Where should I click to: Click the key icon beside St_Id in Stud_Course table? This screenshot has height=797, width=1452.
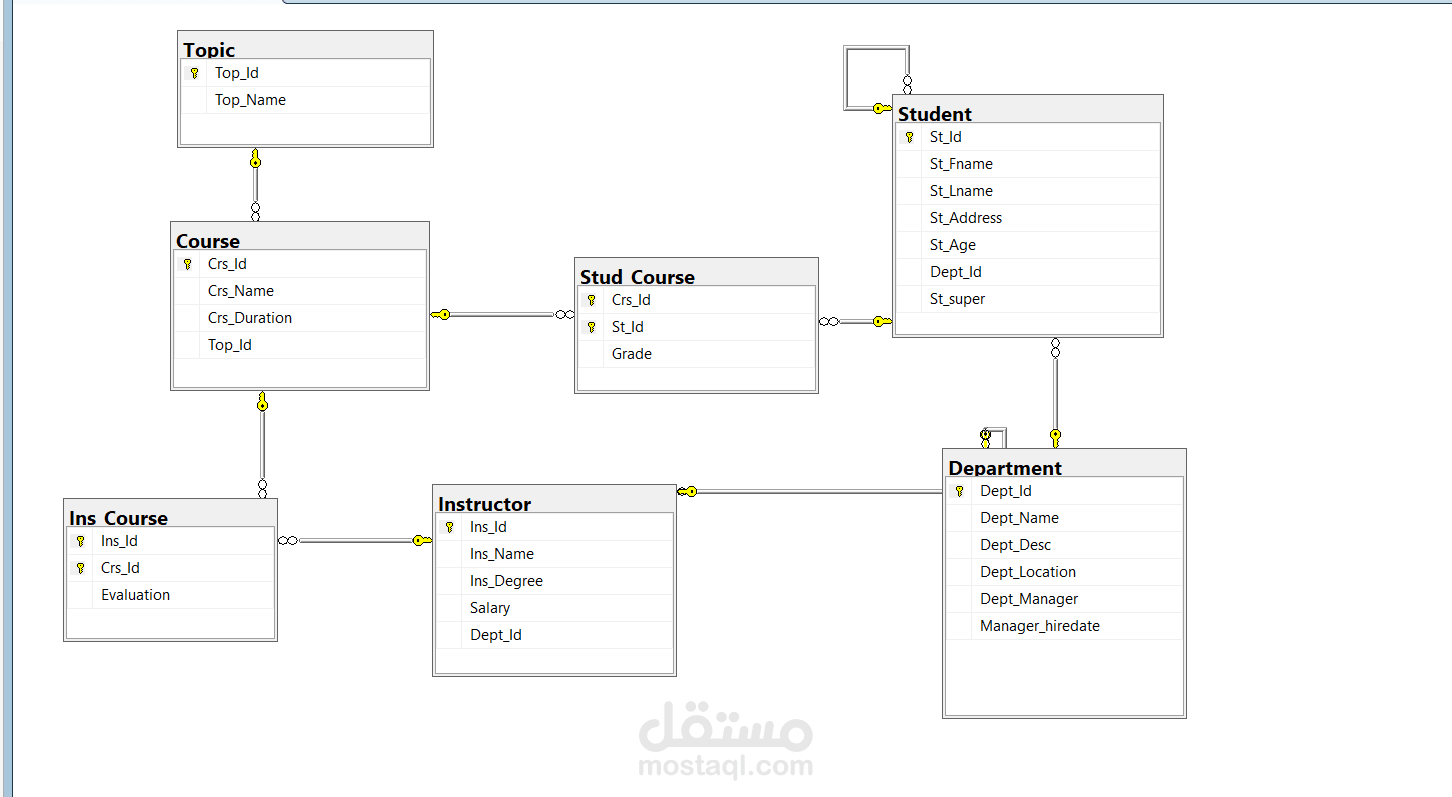pos(592,327)
